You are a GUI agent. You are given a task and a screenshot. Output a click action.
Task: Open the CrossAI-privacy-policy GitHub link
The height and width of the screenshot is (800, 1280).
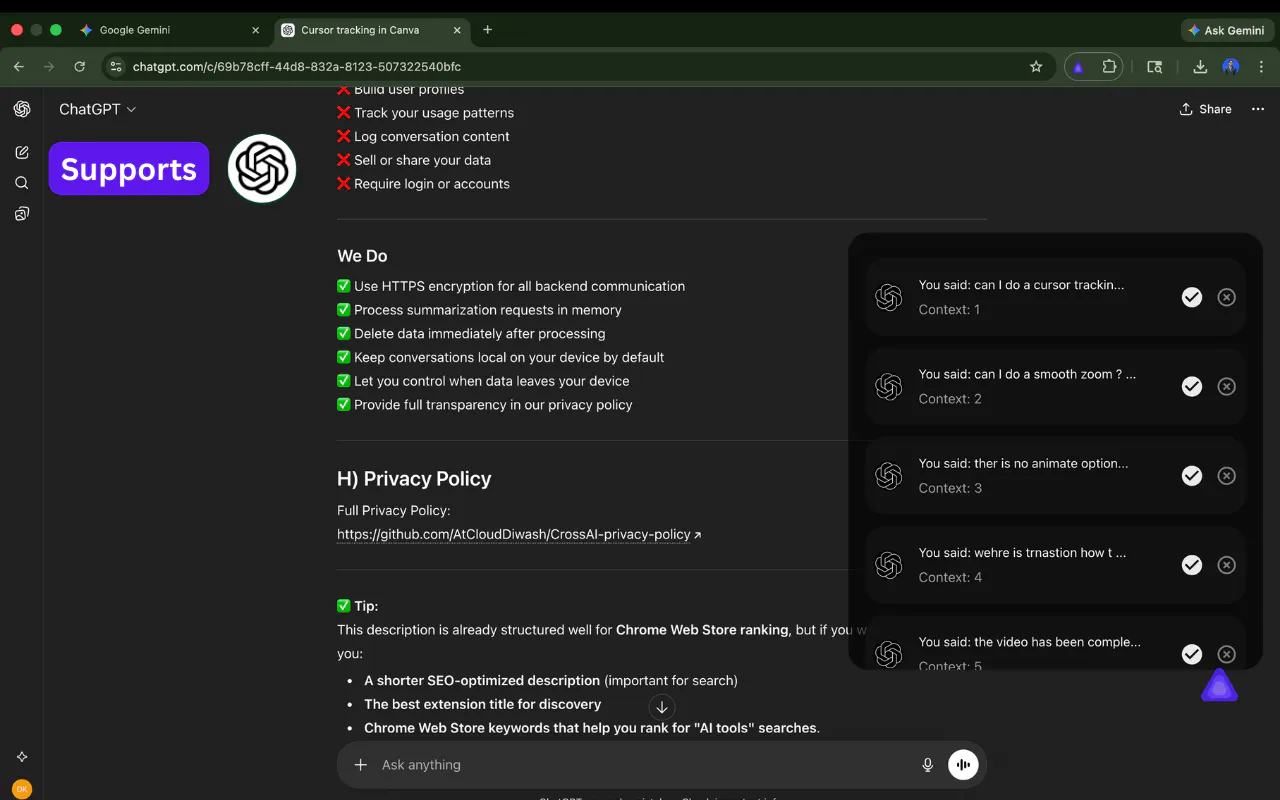519,534
